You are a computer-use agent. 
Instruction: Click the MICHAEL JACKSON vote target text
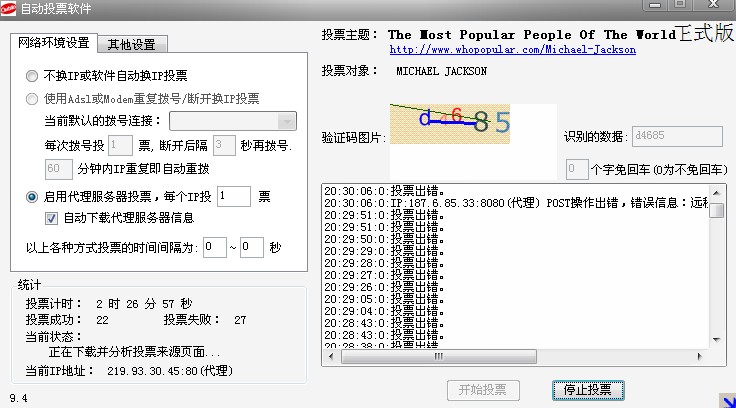(441, 71)
